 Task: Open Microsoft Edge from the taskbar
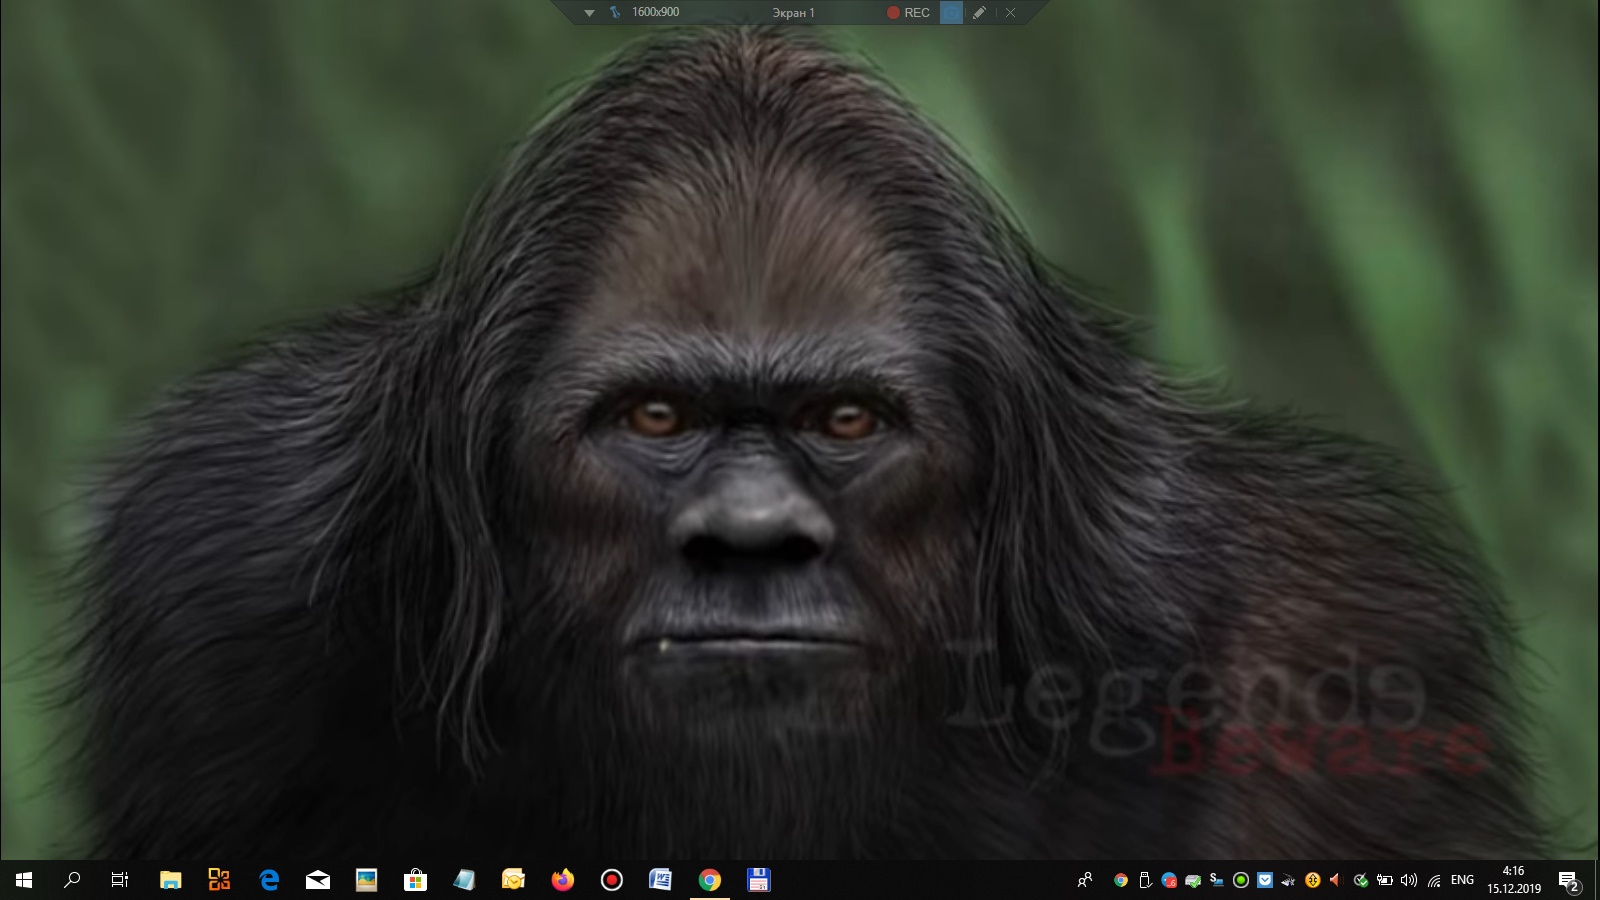click(269, 880)
